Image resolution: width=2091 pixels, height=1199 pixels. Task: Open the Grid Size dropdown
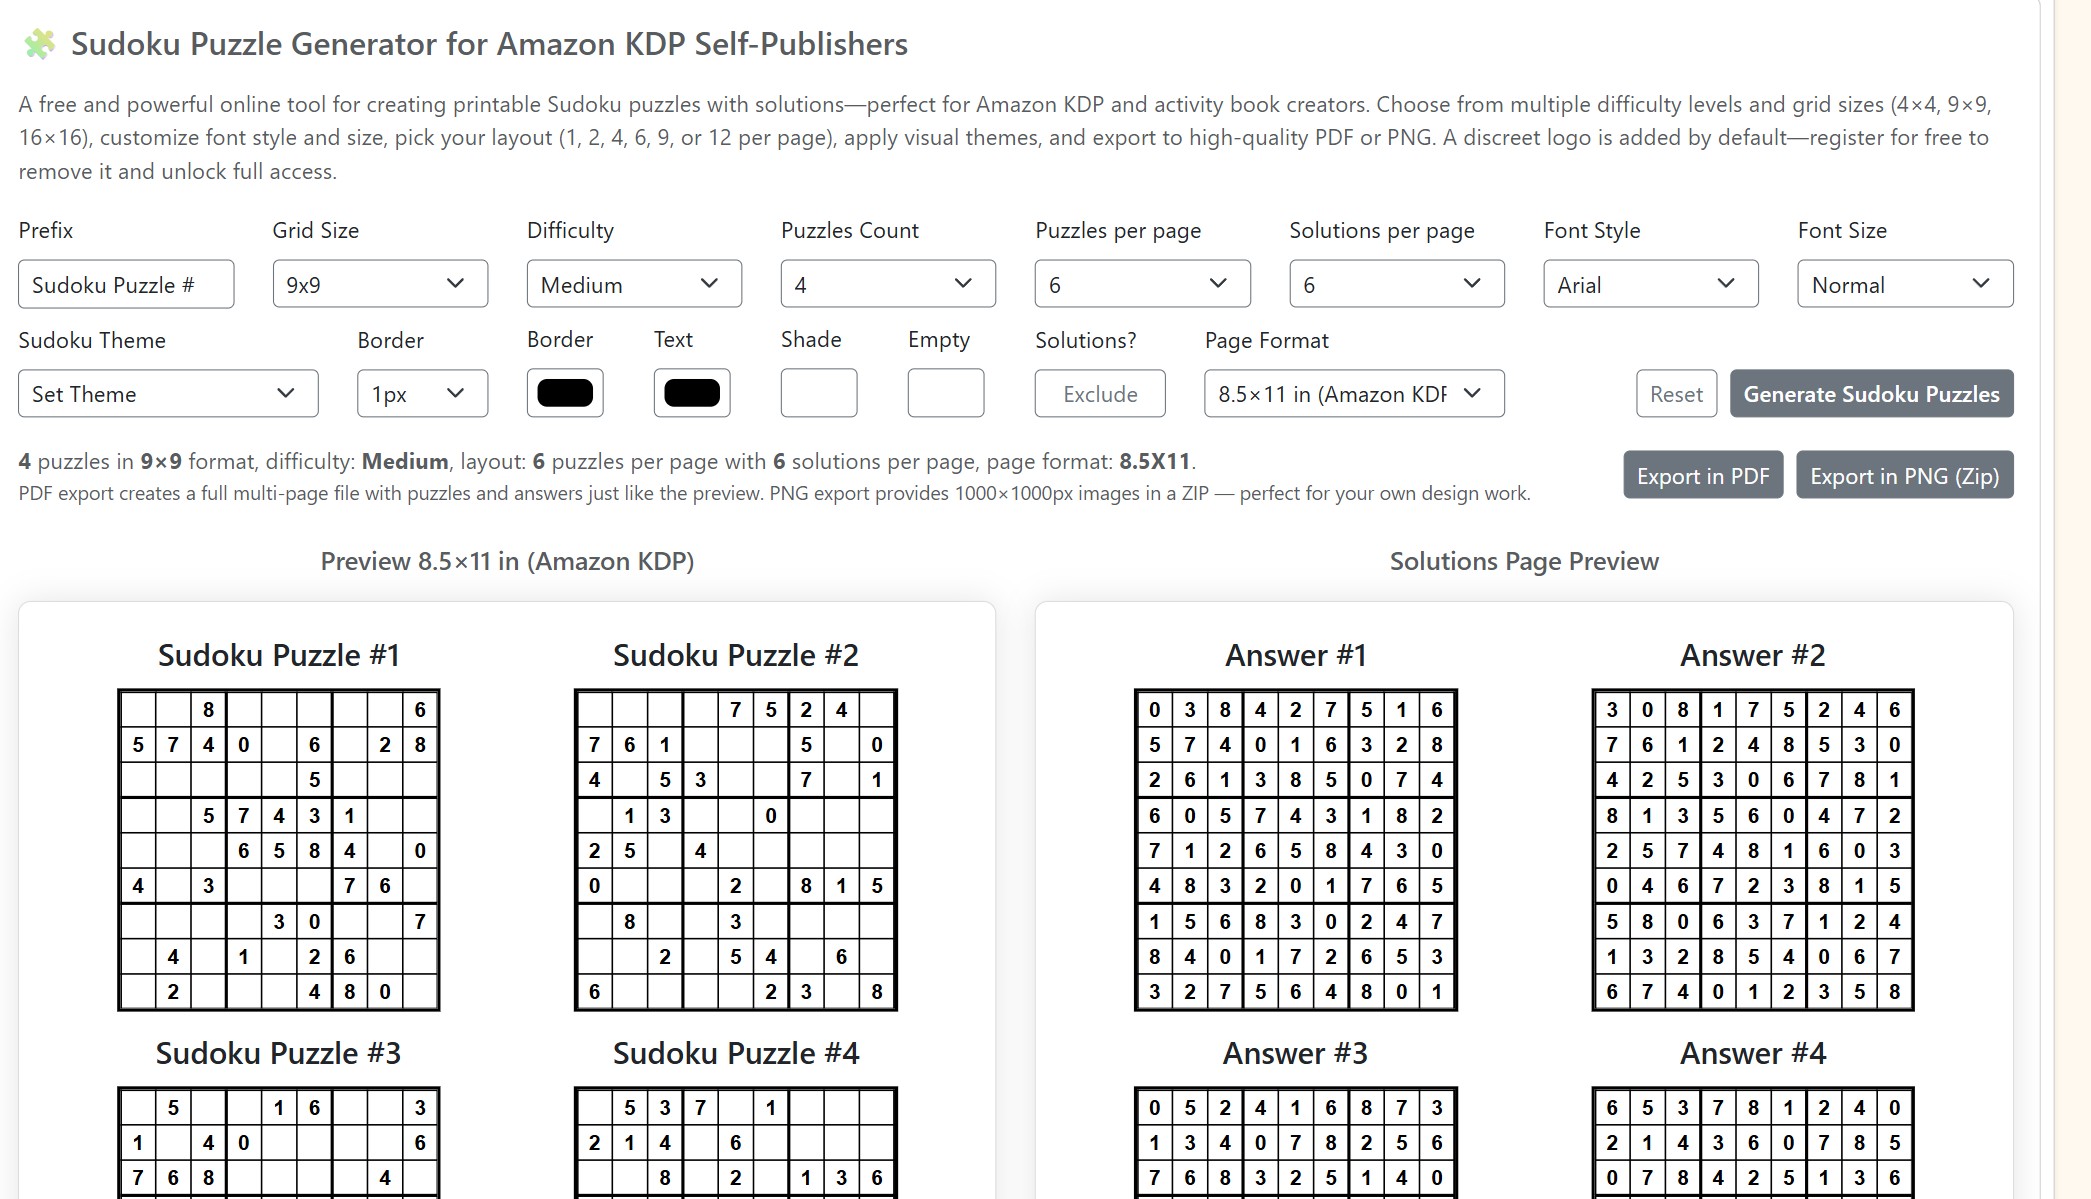click(x=380, y=284)
